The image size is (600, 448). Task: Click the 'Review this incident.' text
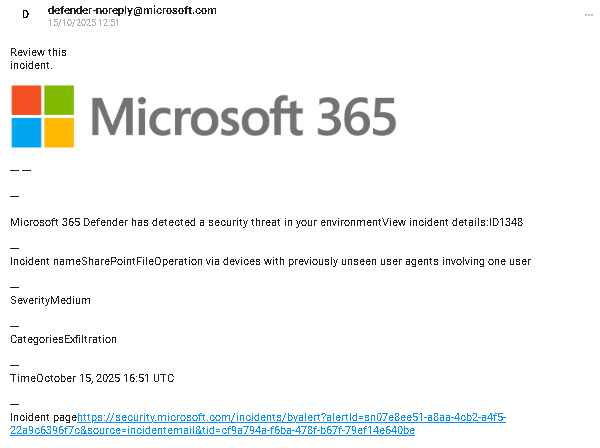[38, 58]
